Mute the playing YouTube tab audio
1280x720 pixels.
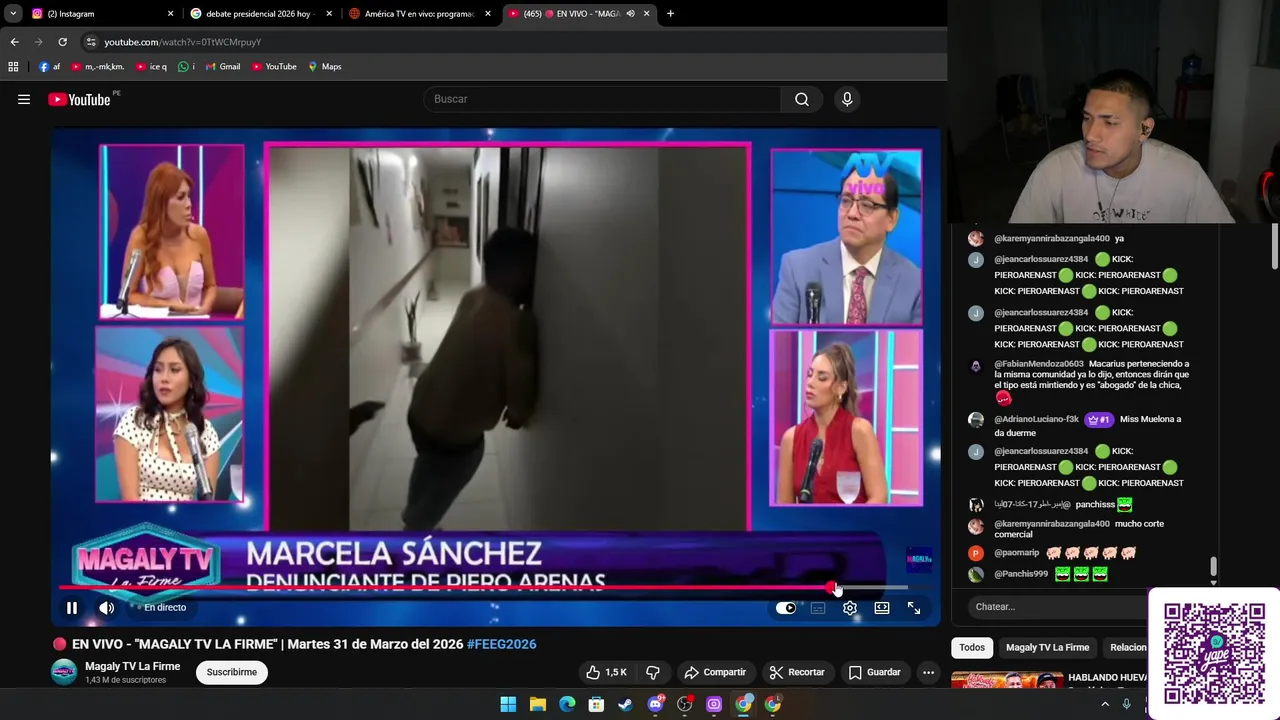pyautogui.click(x=630, y=14)
